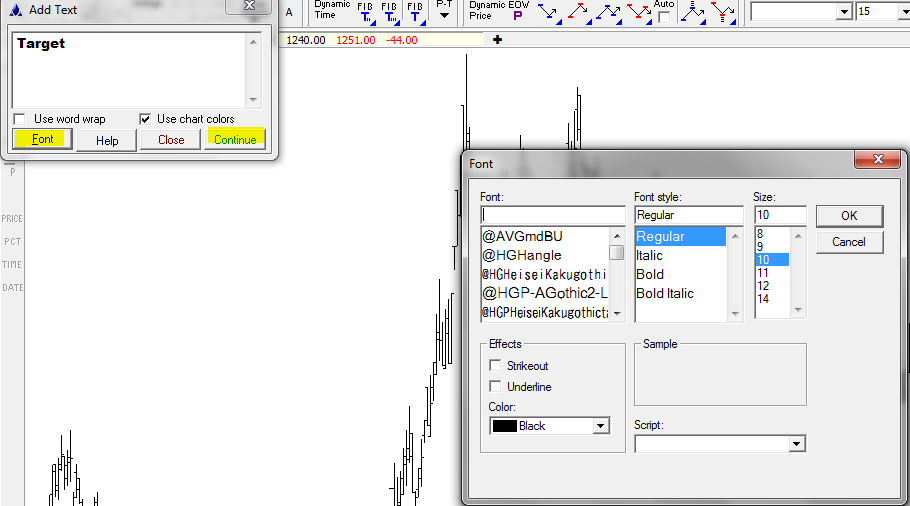Click the font list scroll-down arrow
Viewport: 910px width, 506px height.
coord(616,313)
